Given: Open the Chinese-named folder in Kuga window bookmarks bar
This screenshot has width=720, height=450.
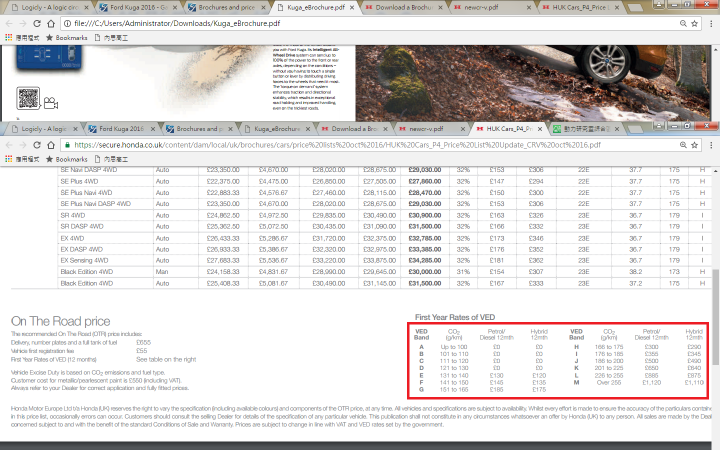Looking at the screenshot, I should (111, 38).
